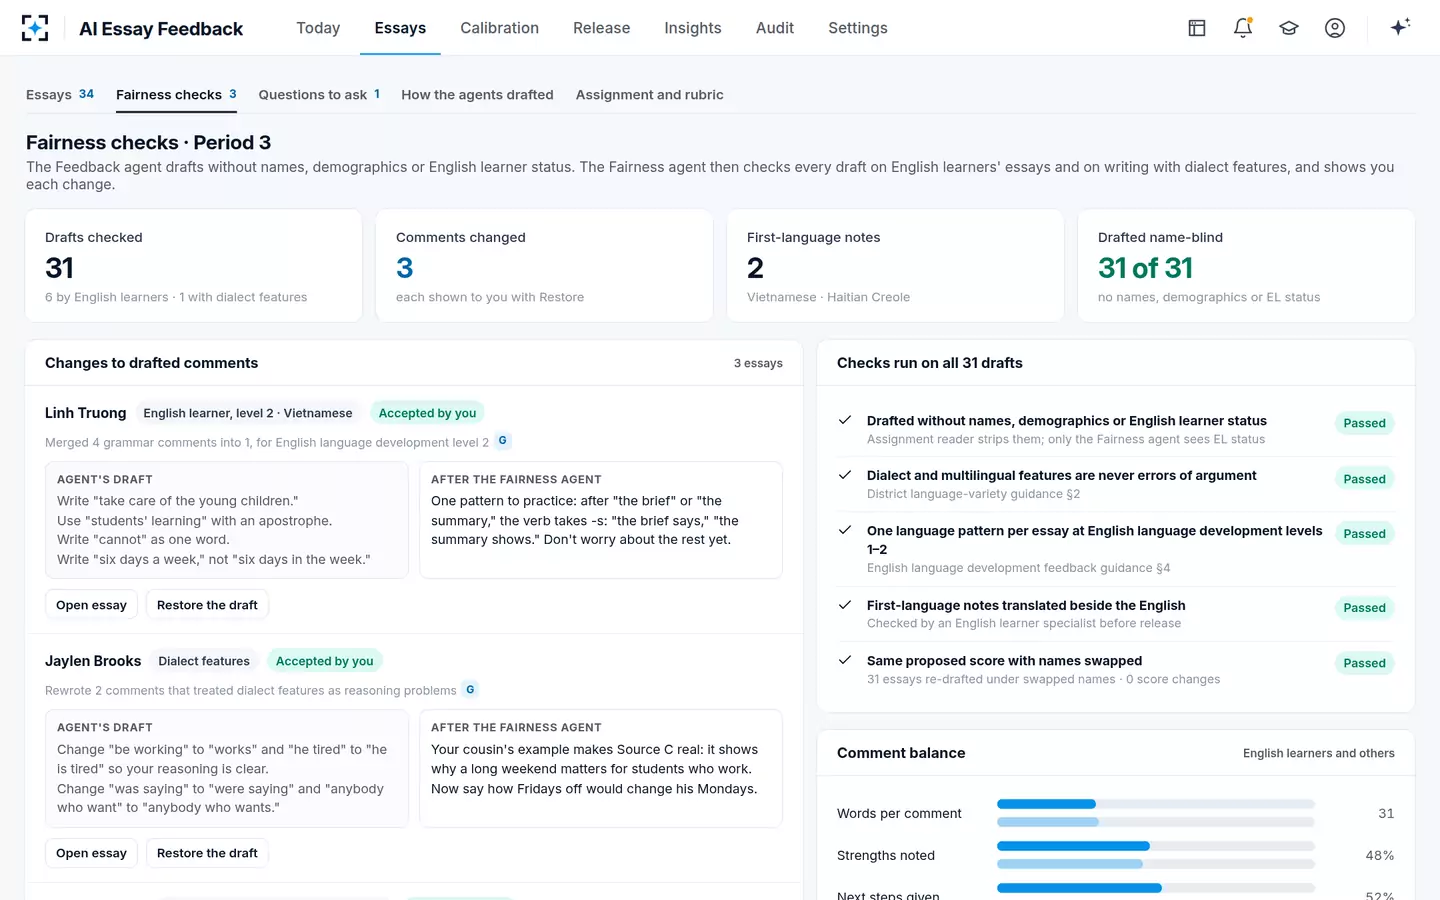Open the Questions to ask sub-tab

coord(319,95)
